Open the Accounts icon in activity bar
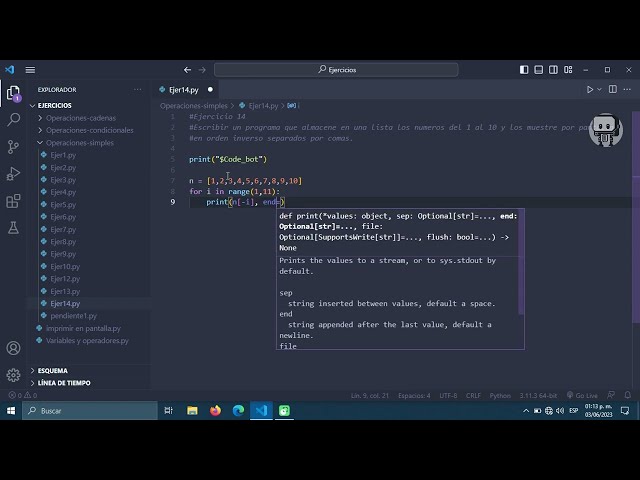Screen dimensions: 640x480 (13, 348)
